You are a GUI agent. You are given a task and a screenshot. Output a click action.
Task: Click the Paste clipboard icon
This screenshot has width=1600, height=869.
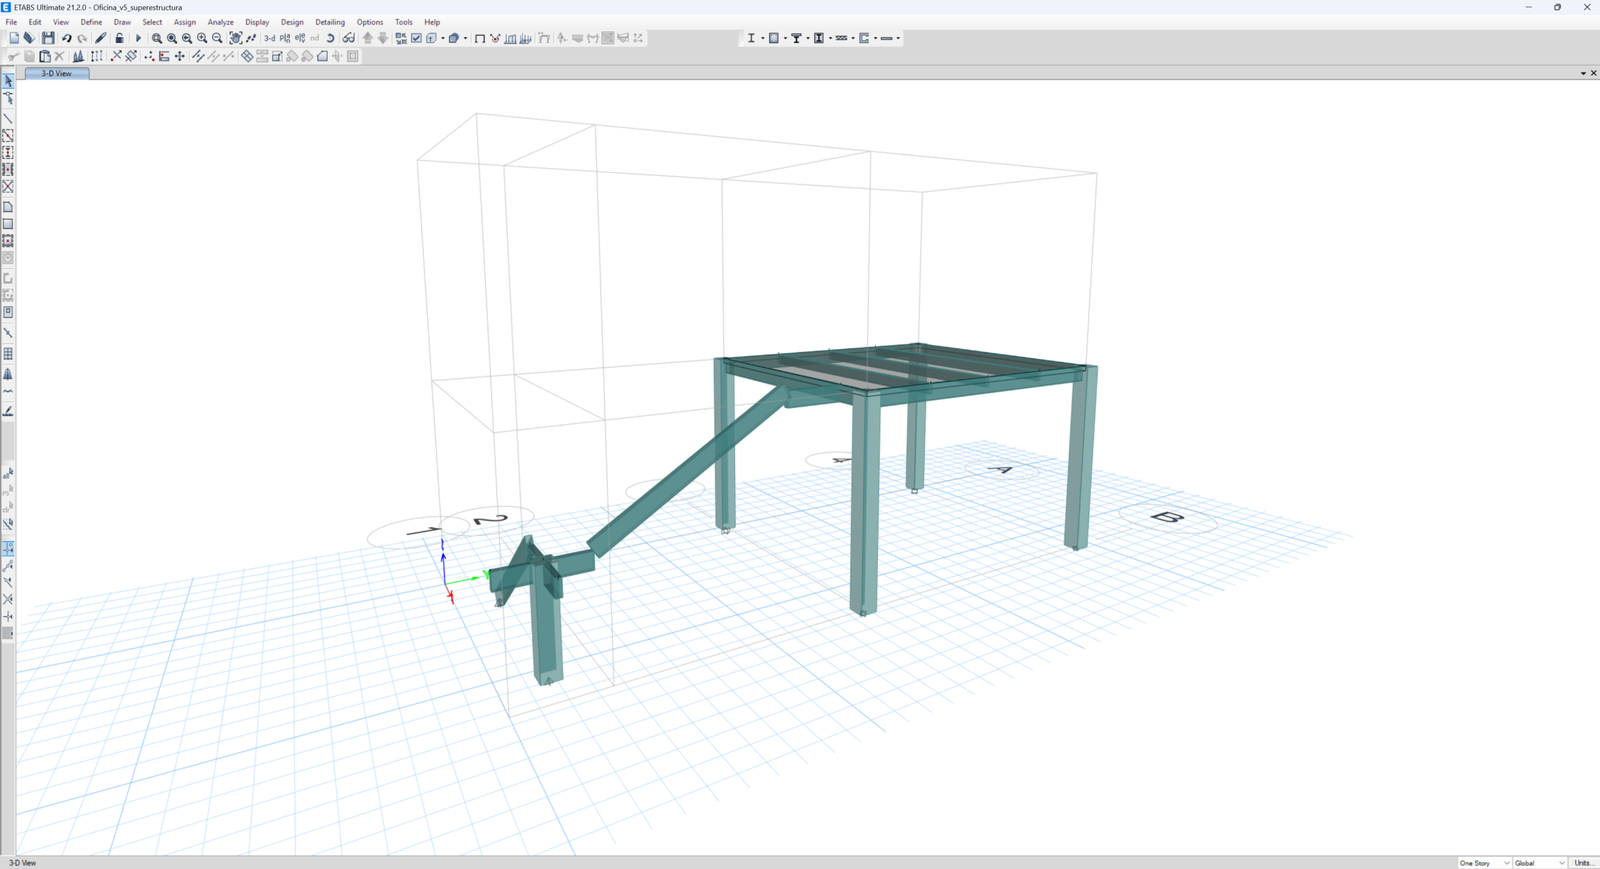(44, 56)
